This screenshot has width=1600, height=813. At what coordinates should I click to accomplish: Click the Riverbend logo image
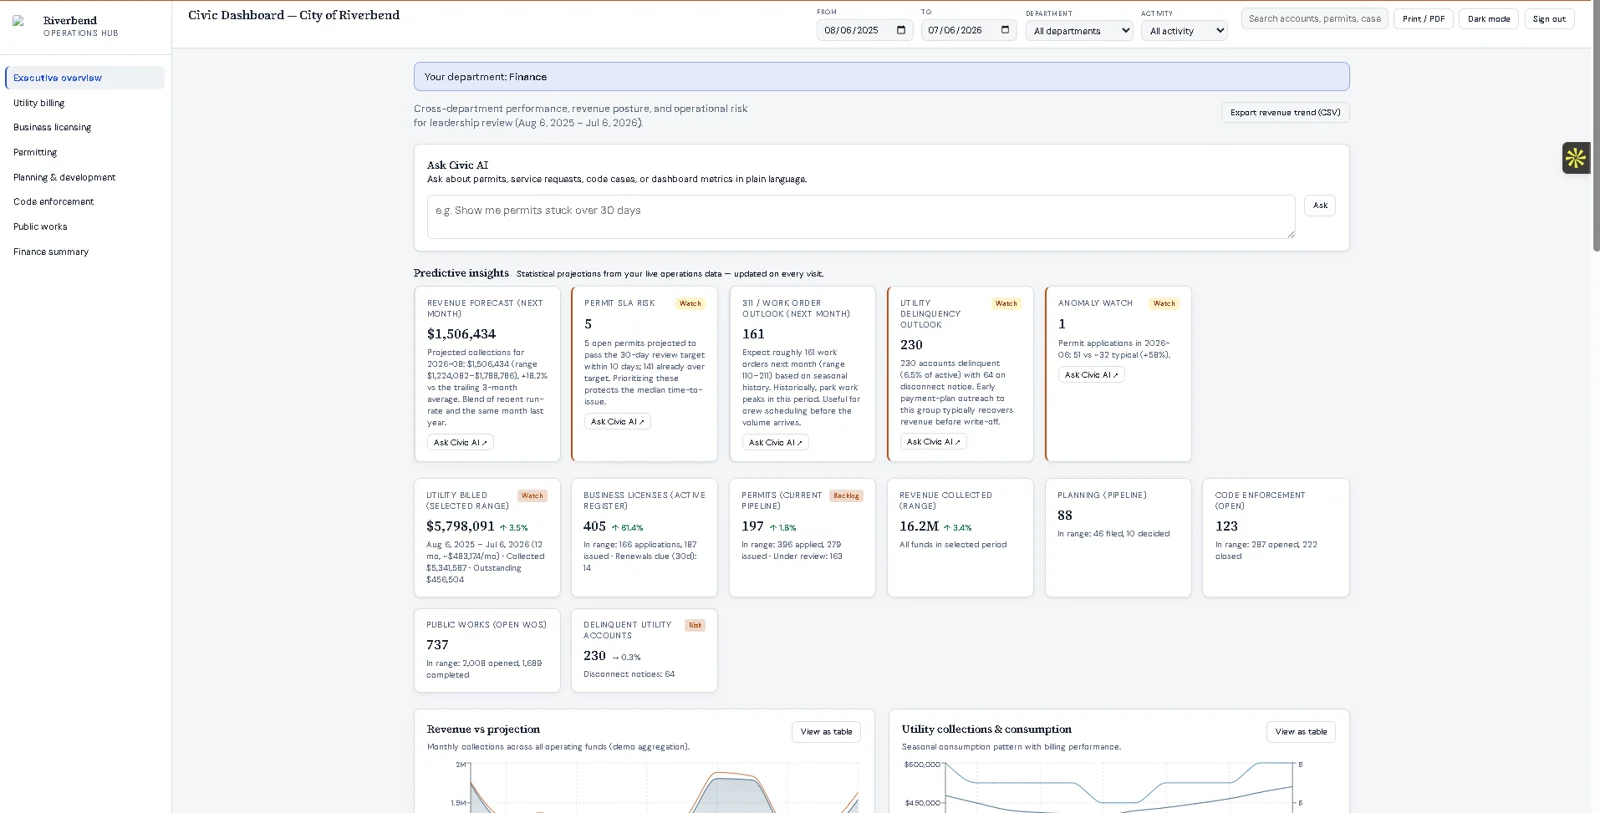pos(18,21)
